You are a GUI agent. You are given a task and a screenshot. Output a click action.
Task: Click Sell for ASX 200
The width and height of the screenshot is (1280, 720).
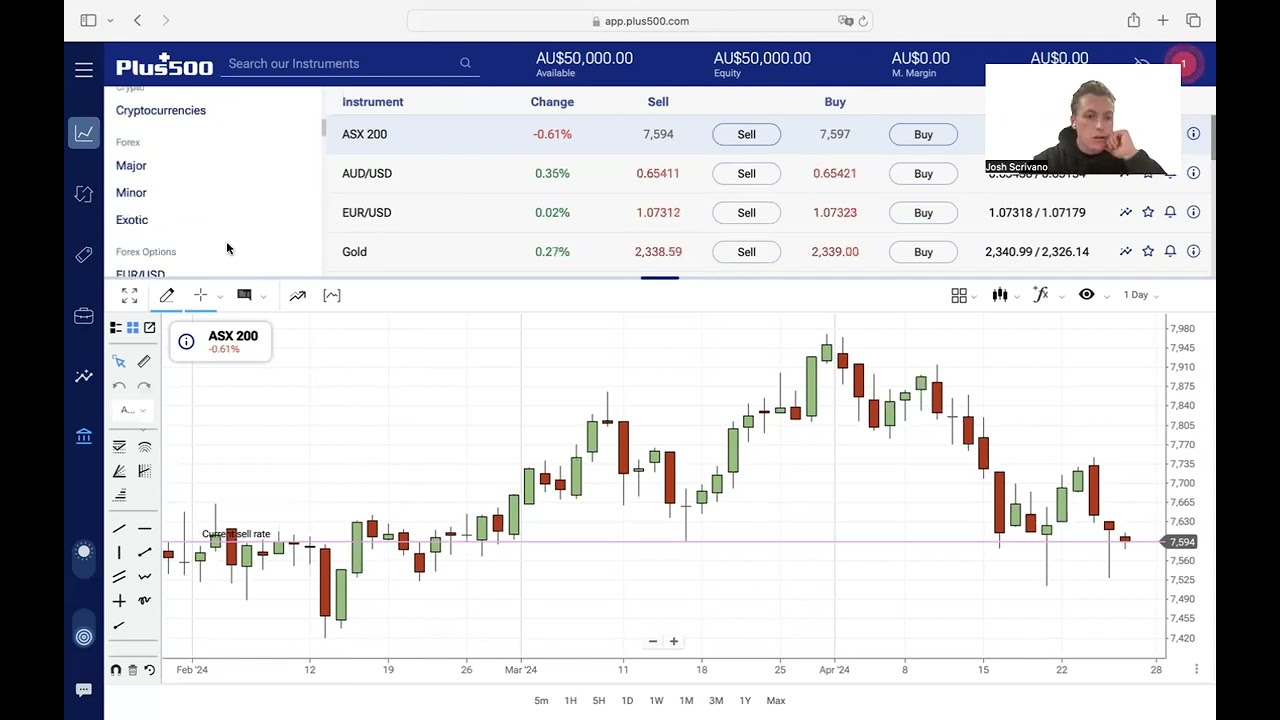tap(746, 134)
